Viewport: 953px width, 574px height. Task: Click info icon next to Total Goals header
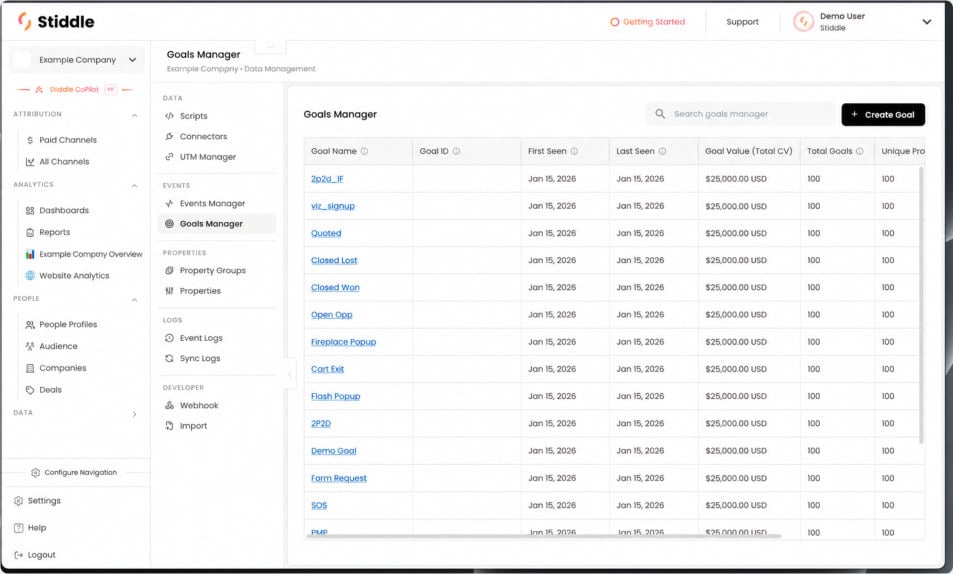pyautogui.click(x=859, y=151)
